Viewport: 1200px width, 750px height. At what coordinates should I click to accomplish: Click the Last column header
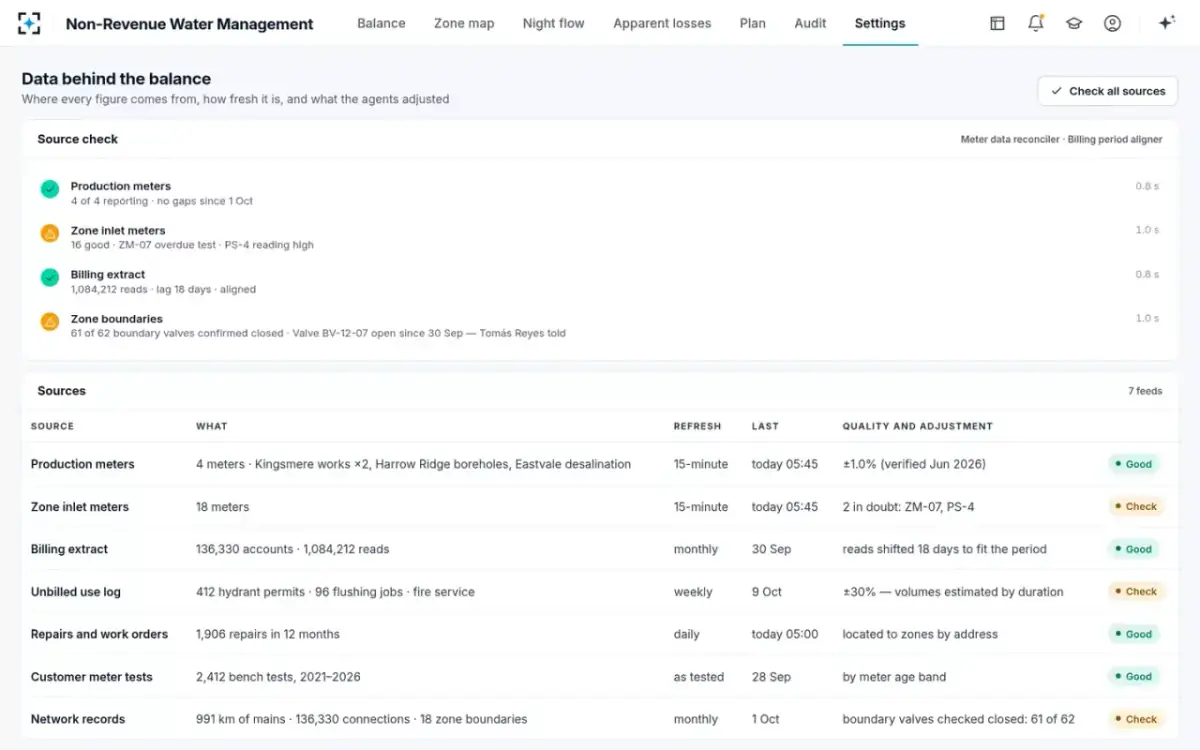point(765,426)
